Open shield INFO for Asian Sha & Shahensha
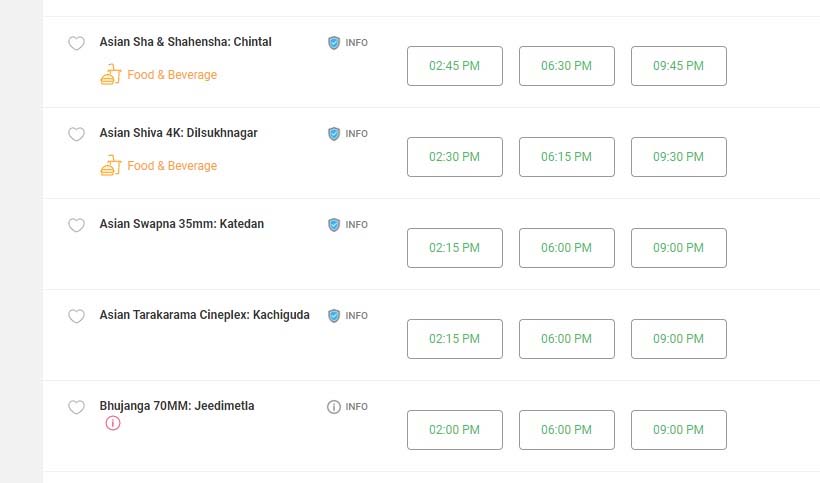Viewport: 820px width, 483px height. click(348, 42)
